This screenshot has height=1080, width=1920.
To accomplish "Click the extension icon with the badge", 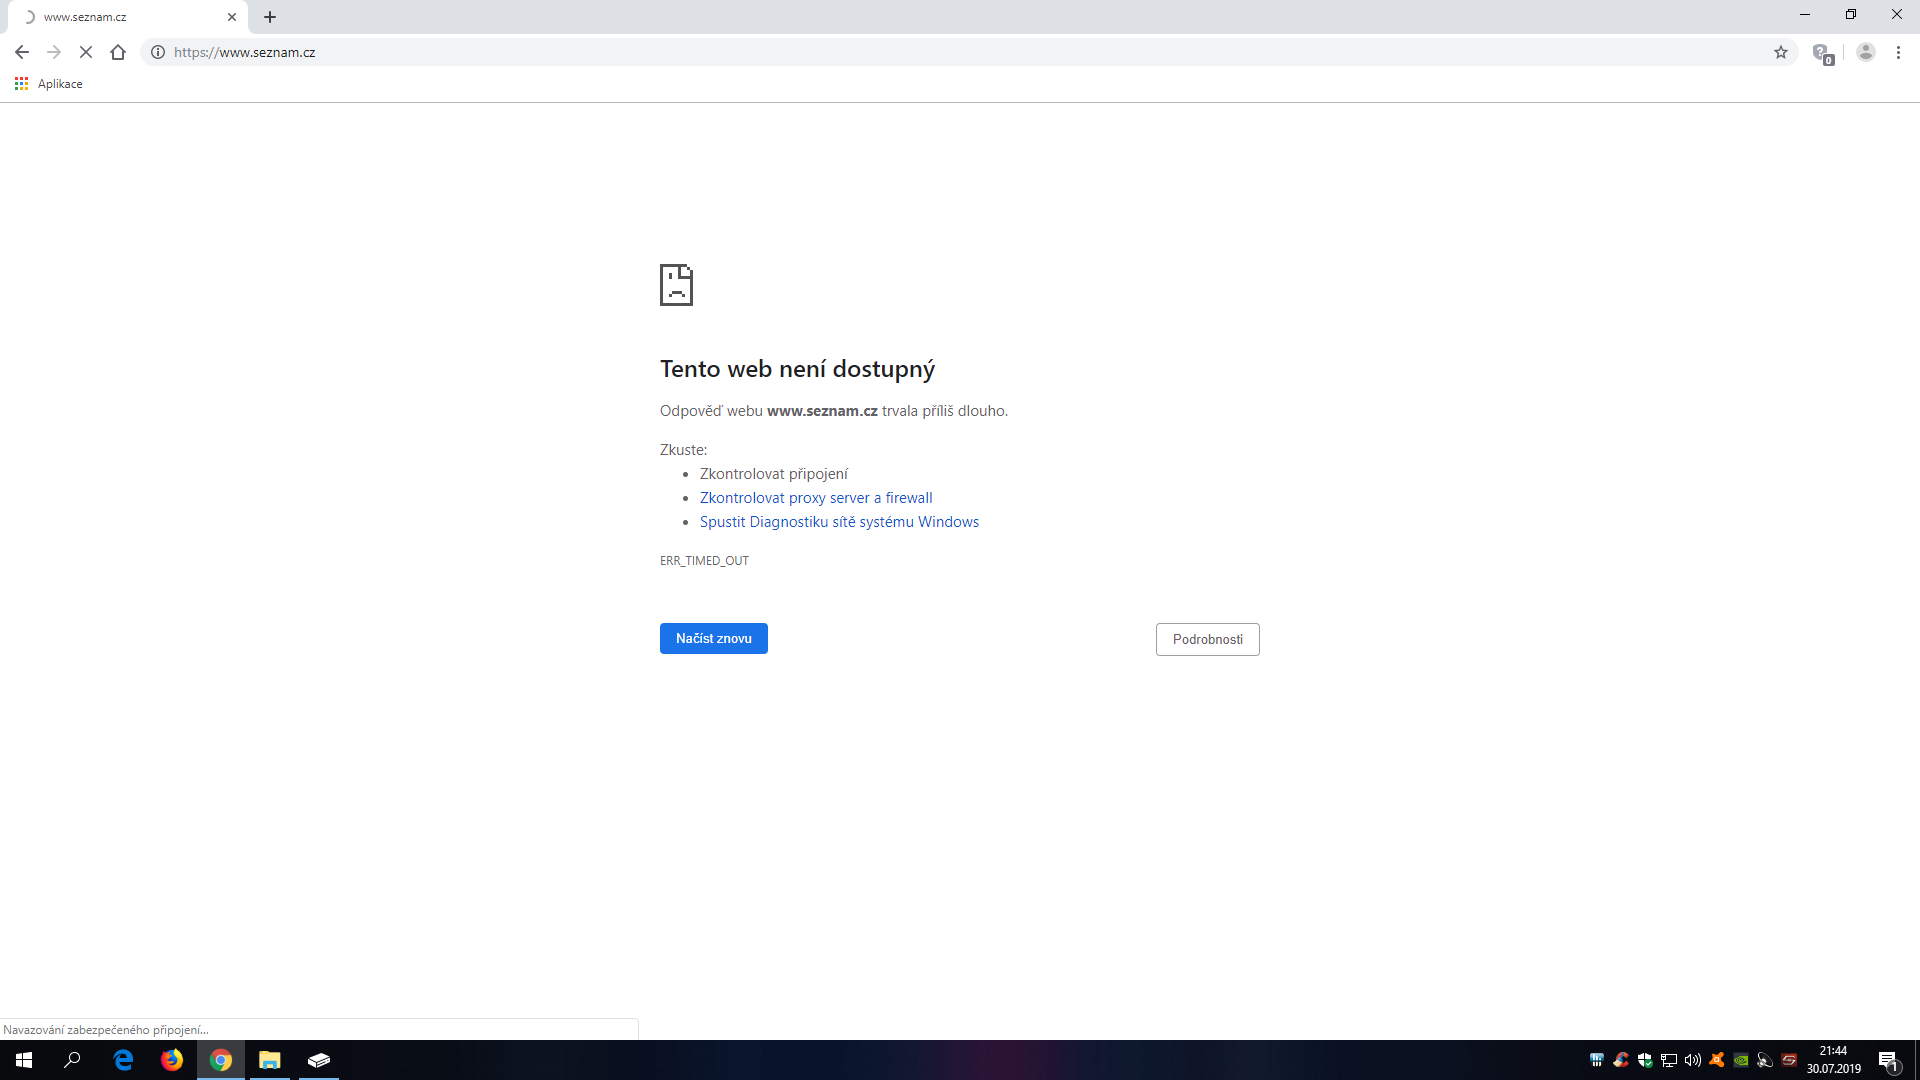I will point(1822,53).
